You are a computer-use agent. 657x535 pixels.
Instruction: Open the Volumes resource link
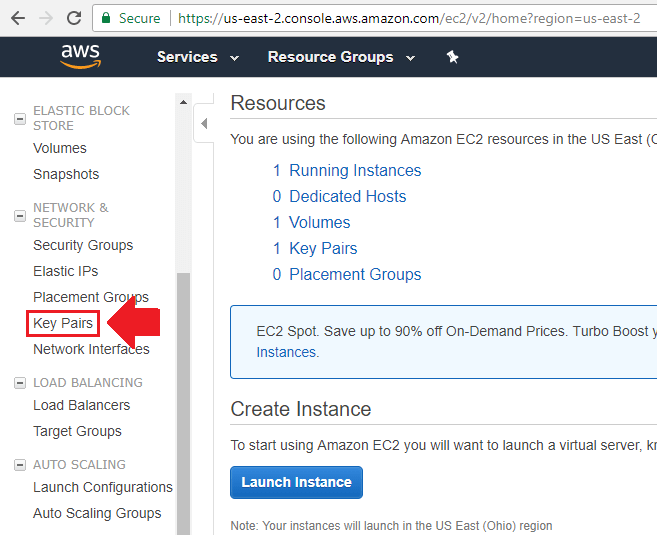[x=320, y=223]
